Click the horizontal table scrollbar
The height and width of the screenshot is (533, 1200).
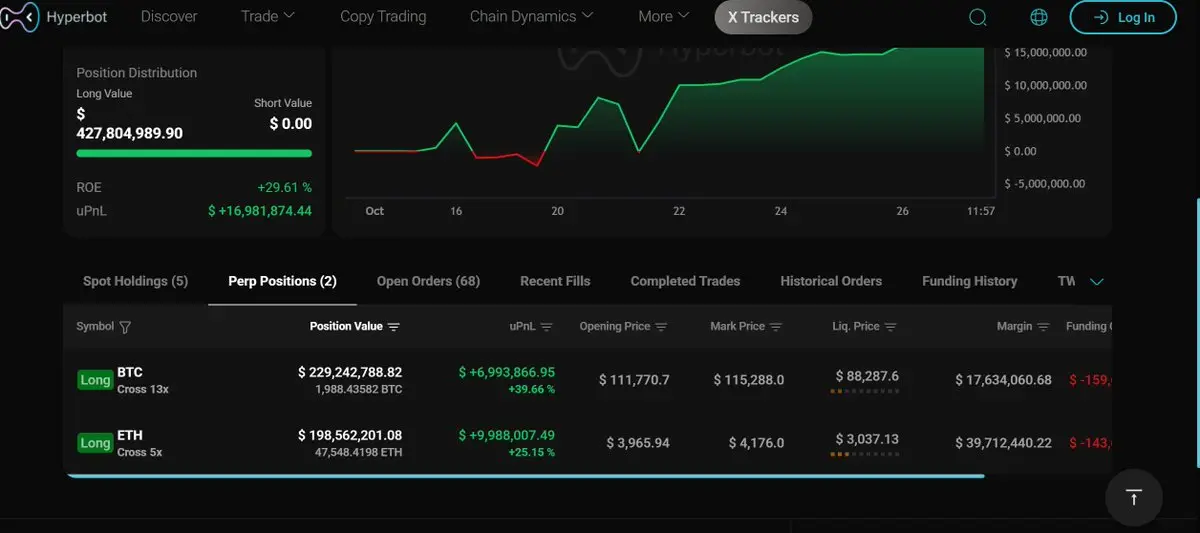(525, 476)
